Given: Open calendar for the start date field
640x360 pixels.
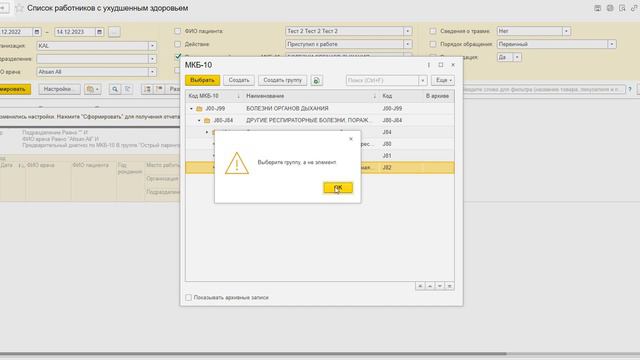Looking at the screenshot, I should coord(37,32).
